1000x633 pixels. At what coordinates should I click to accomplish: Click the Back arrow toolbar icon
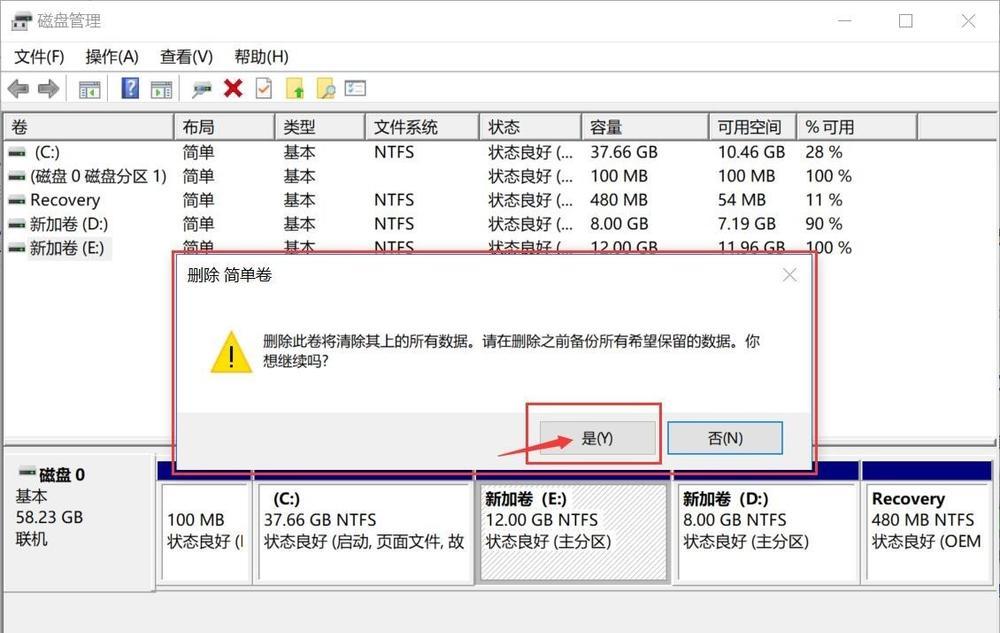pyautogui.click(x=18, y=89)
